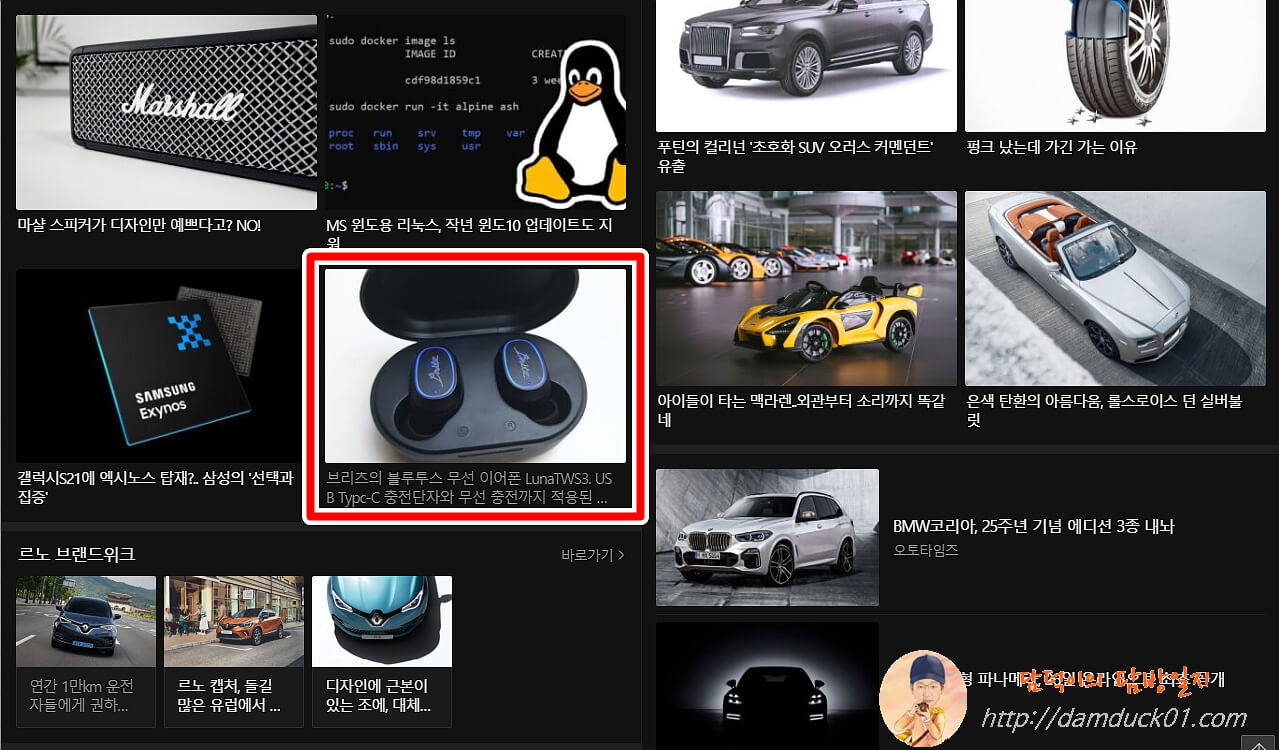Follow the '바로가기' shortcut link
Viewport: 1279px width, 750px height.
pos(593,555)
